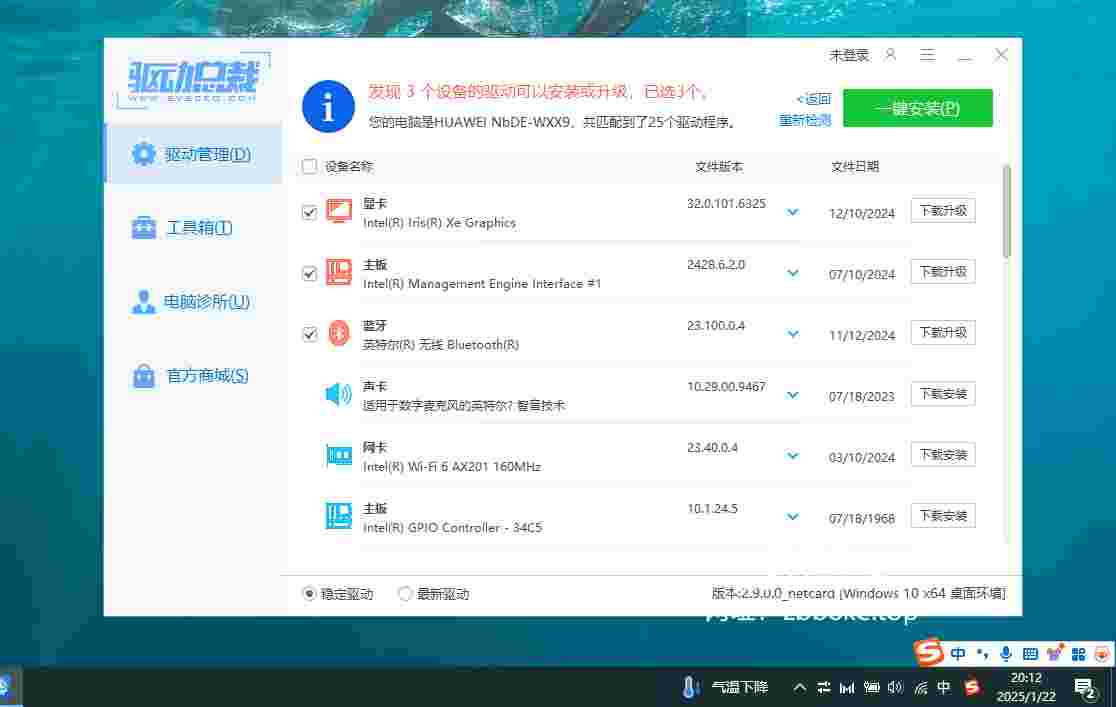Click the device name Intel(R) Iris(R) Xe Graphics

coord(439,223)
